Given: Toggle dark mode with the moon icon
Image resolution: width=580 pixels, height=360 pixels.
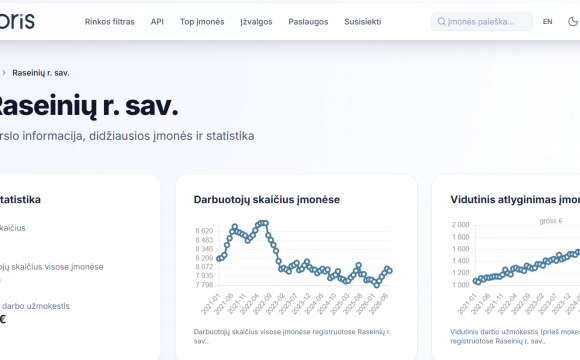Looking at the screenshot, I should pyautogui.click(x=573, y=21).
